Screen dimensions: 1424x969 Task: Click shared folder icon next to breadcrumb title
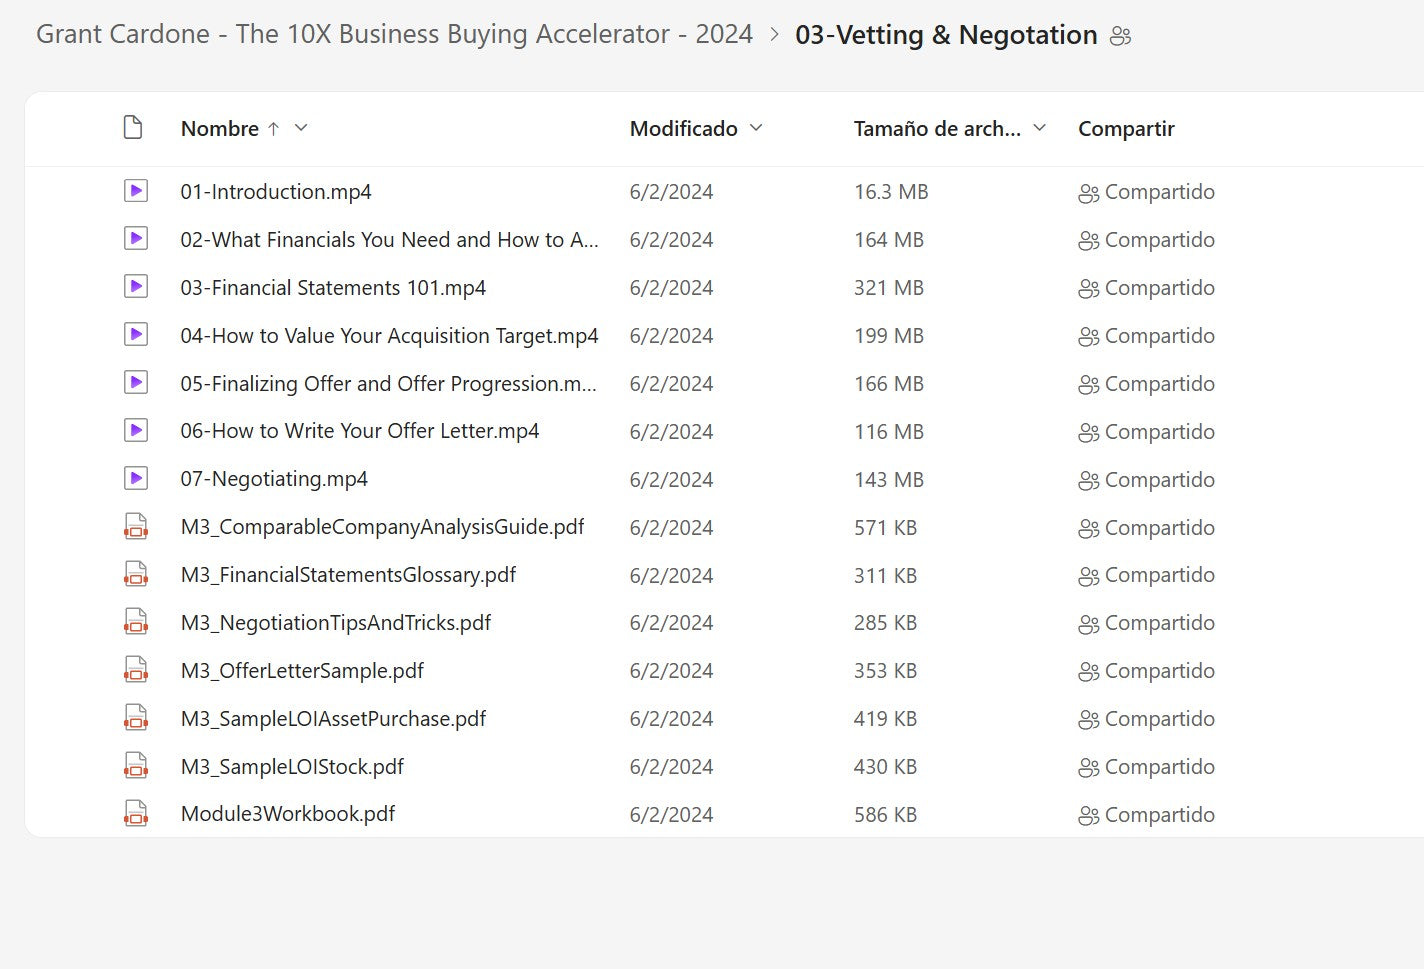coord(1121,36)
